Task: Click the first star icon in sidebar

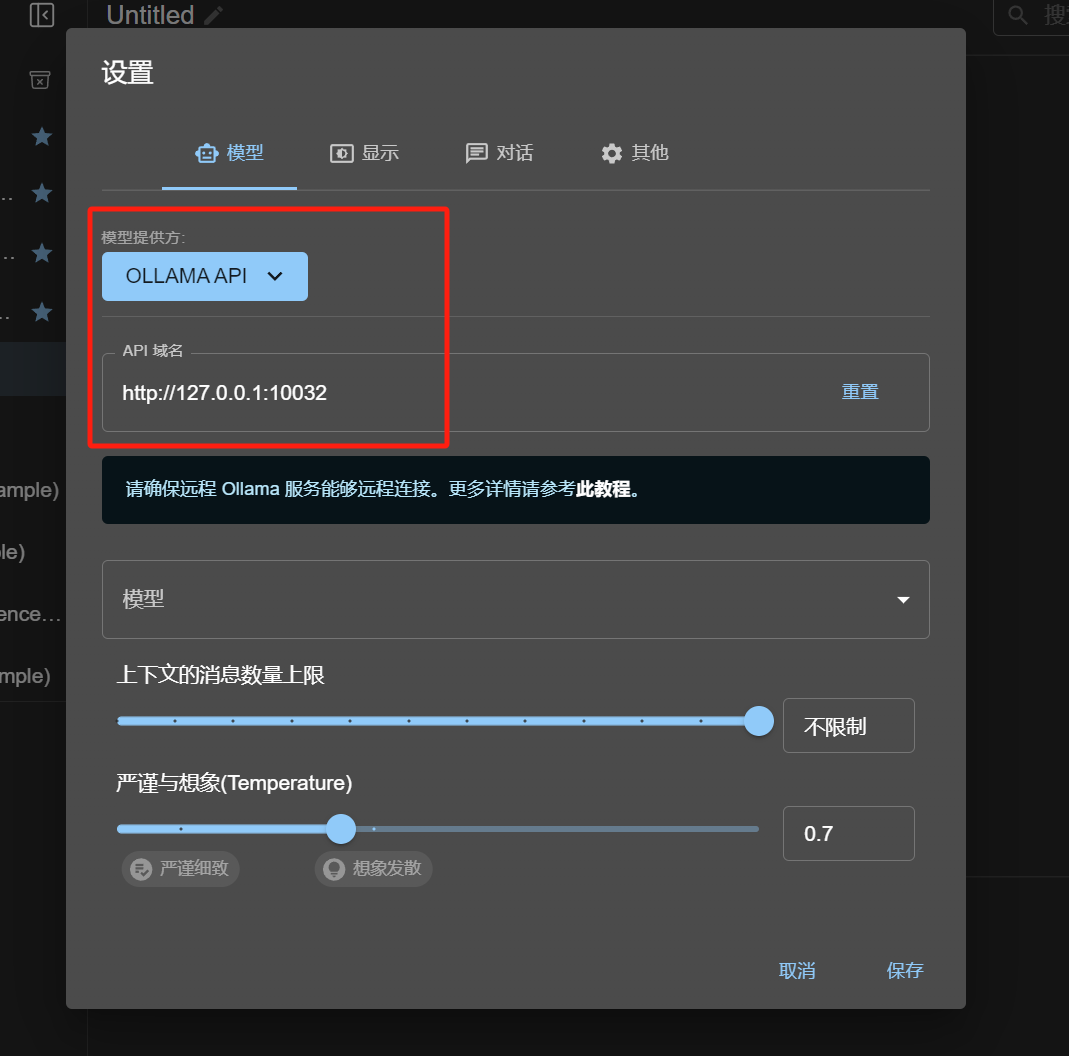Action: pos(42,136)
